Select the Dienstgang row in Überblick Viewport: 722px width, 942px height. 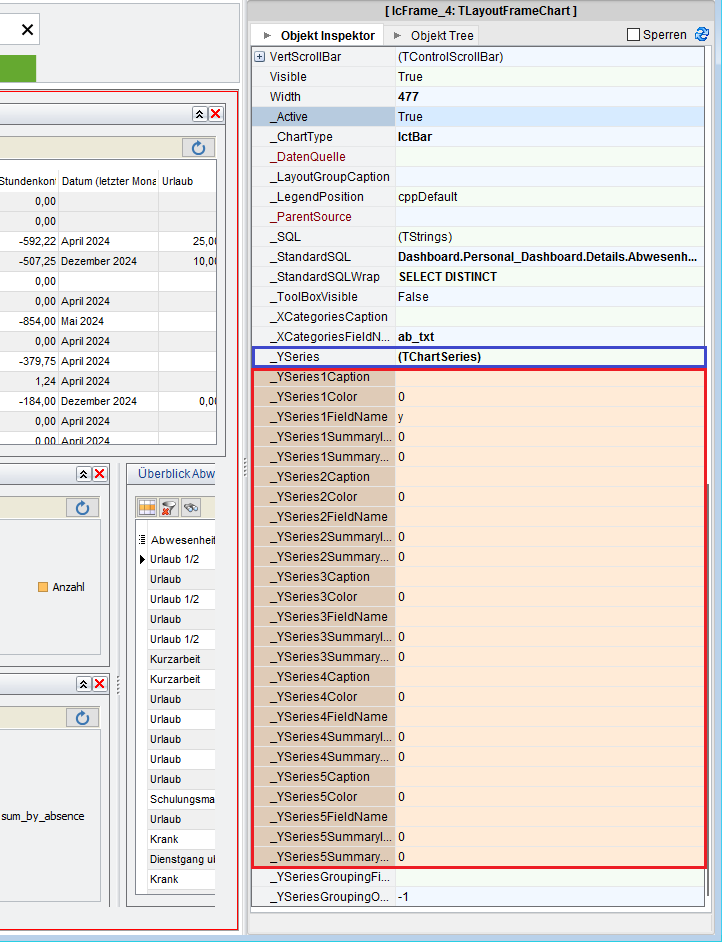[181, 859]
